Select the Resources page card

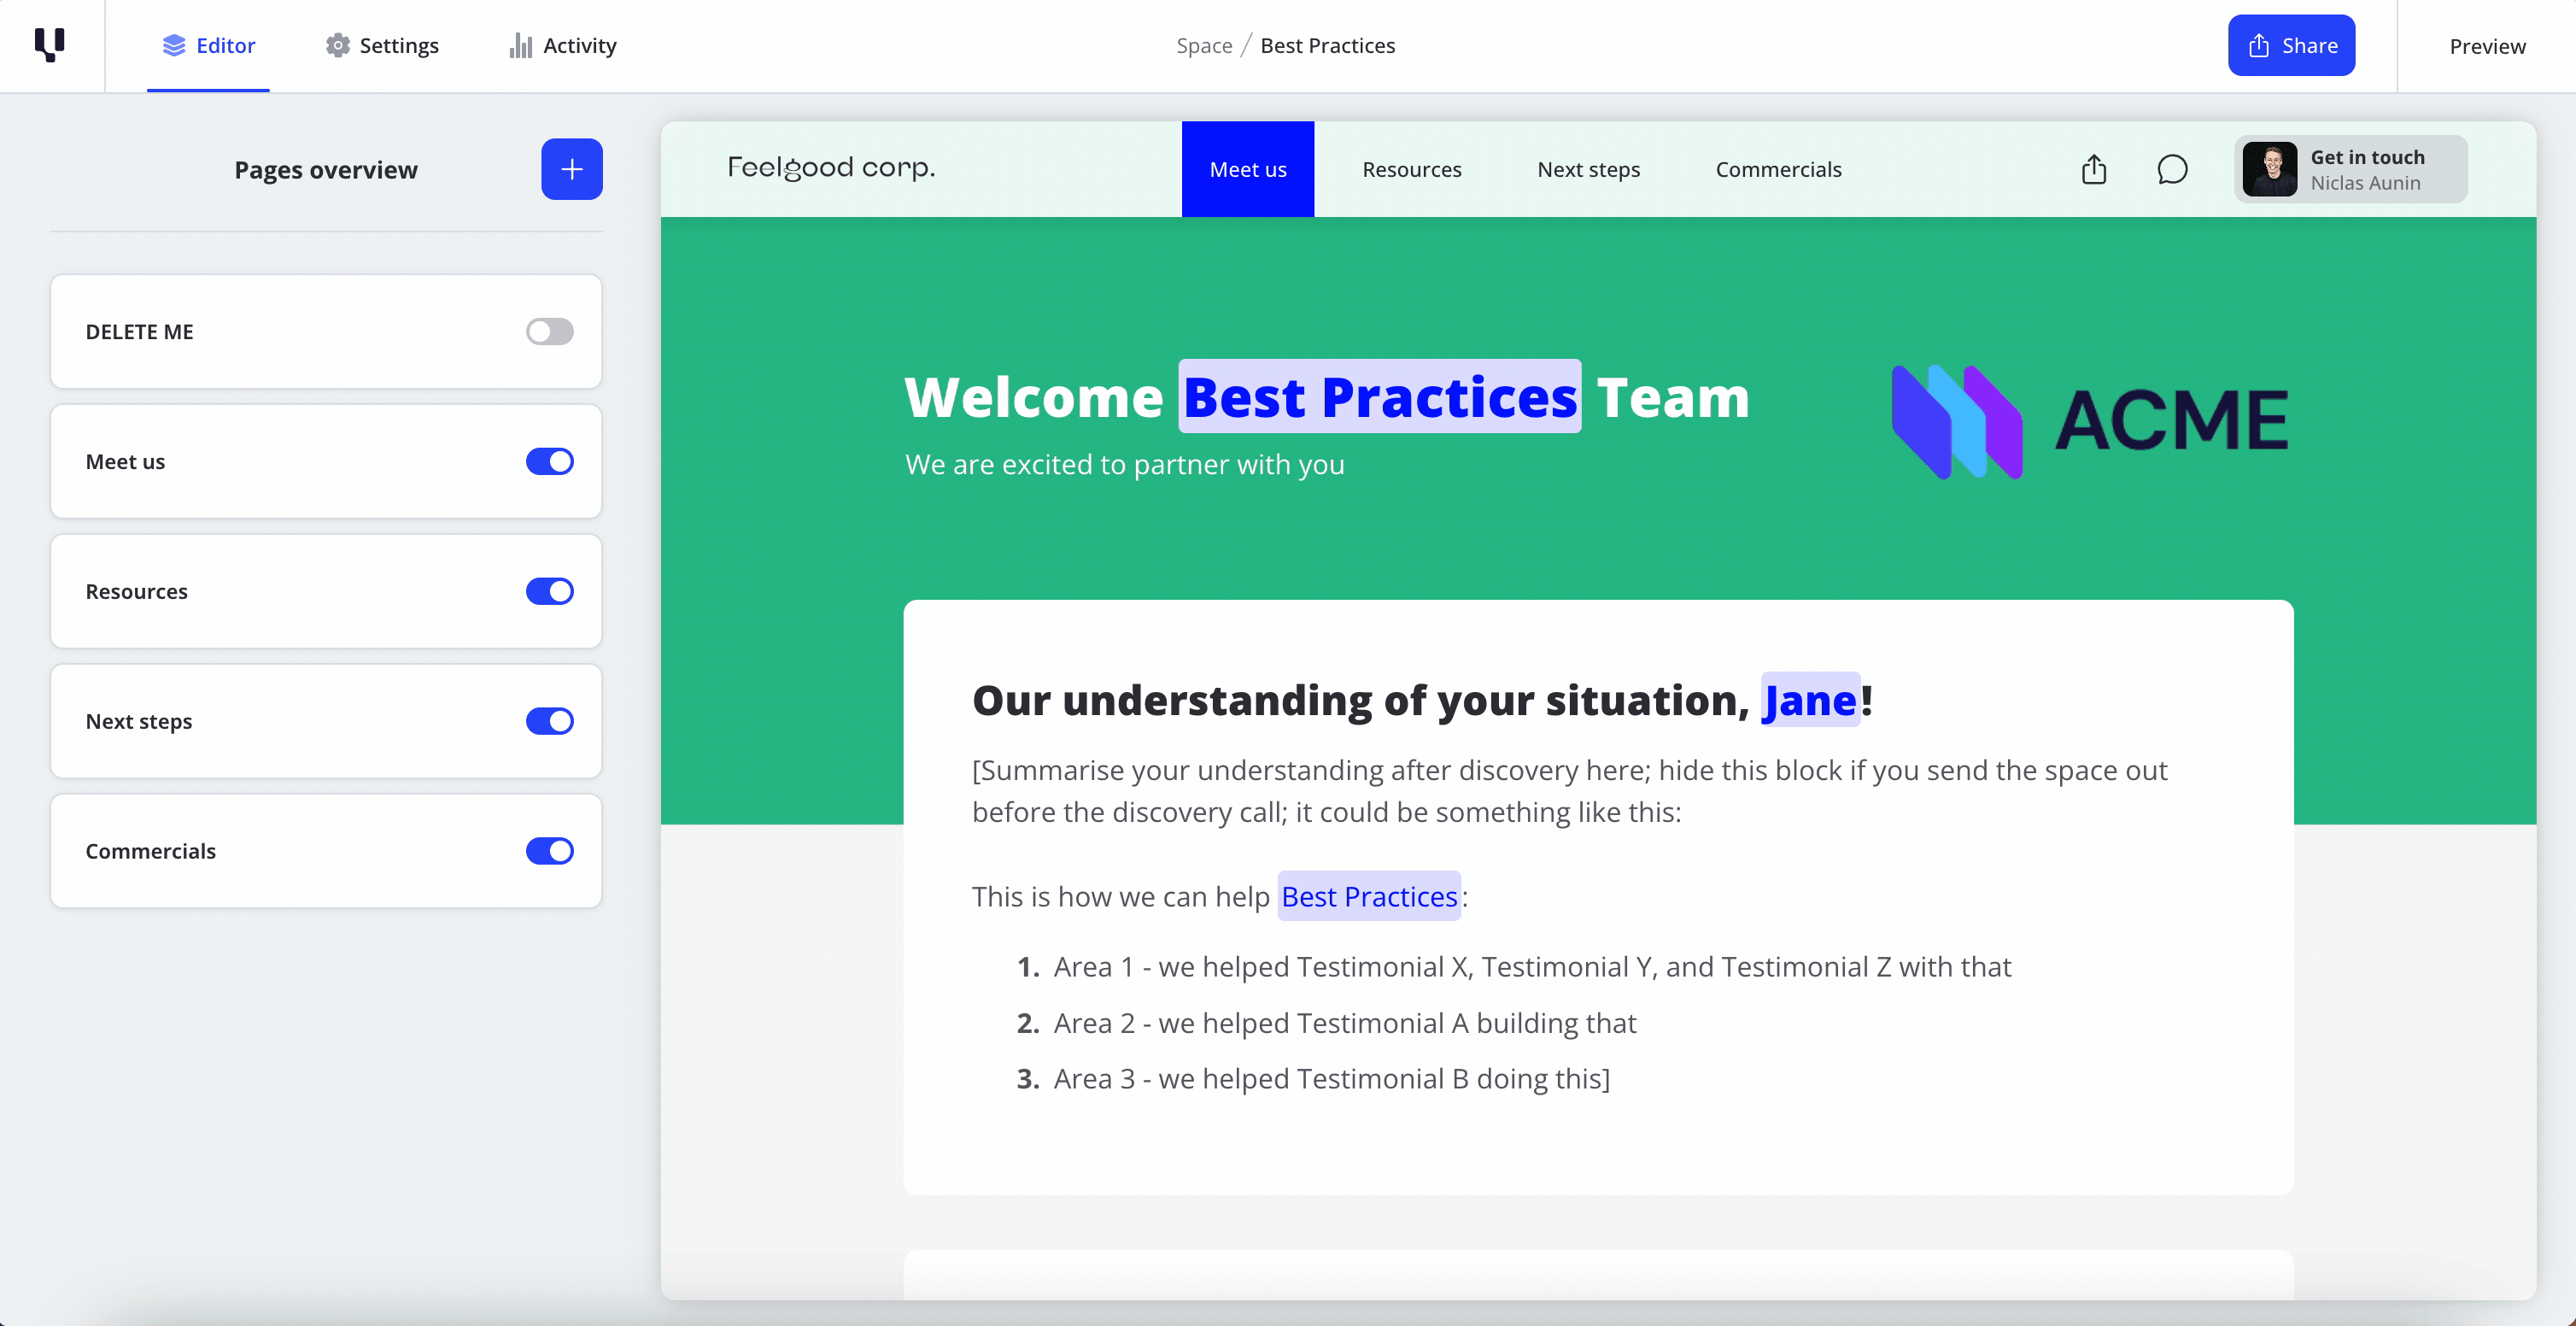coord(326,591)
